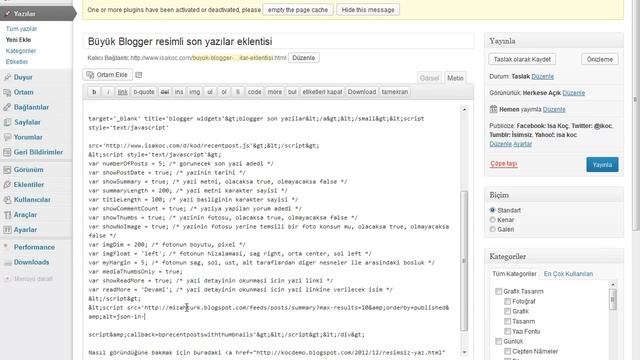Open the Duyur sidebar menu icon

(7, 77)
